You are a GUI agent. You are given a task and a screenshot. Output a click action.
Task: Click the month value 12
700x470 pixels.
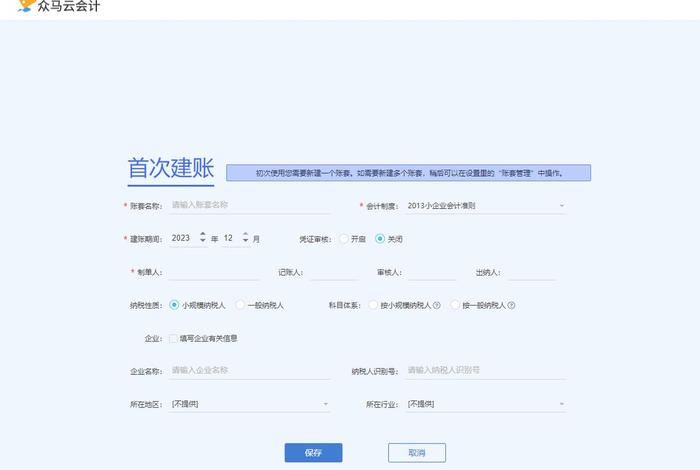228,238
